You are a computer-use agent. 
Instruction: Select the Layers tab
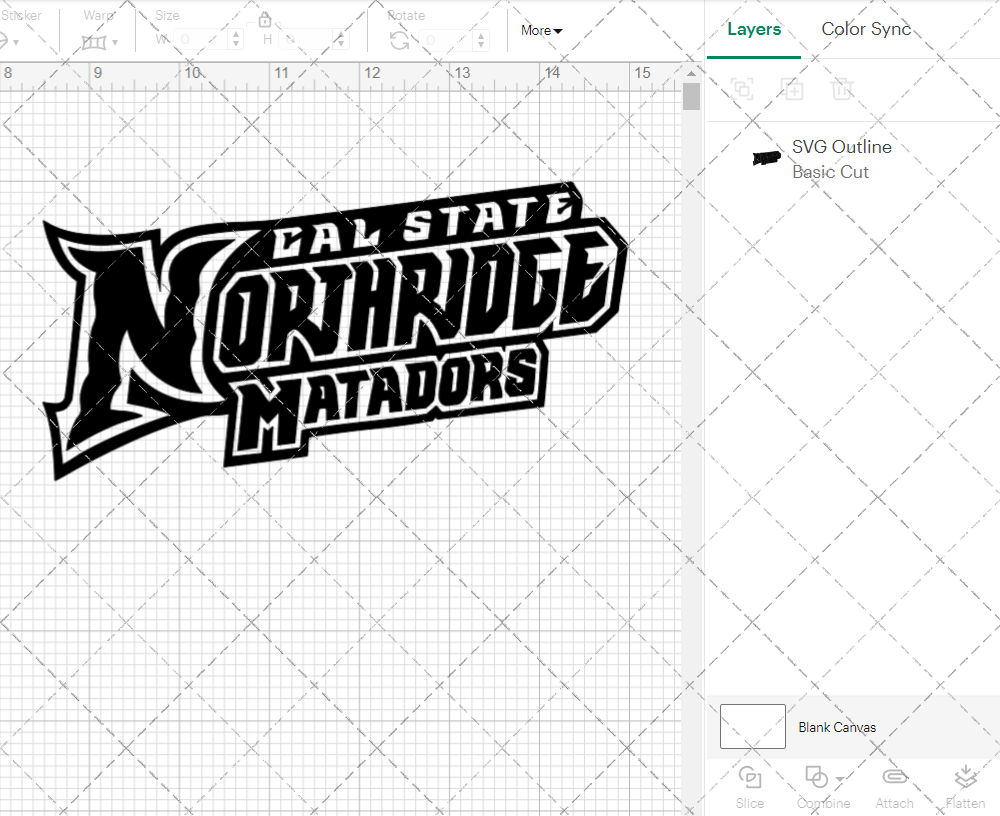coord(754,29)
